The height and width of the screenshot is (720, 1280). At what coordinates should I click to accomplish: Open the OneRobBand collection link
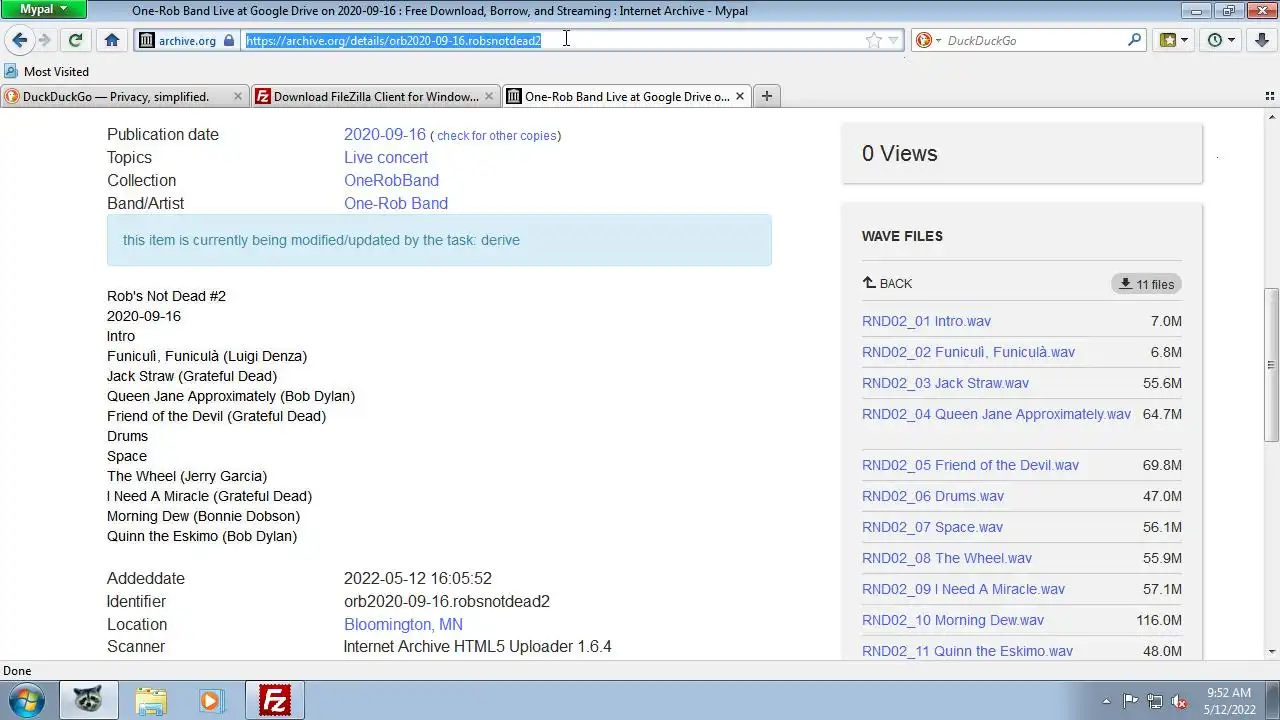point(391,180)
